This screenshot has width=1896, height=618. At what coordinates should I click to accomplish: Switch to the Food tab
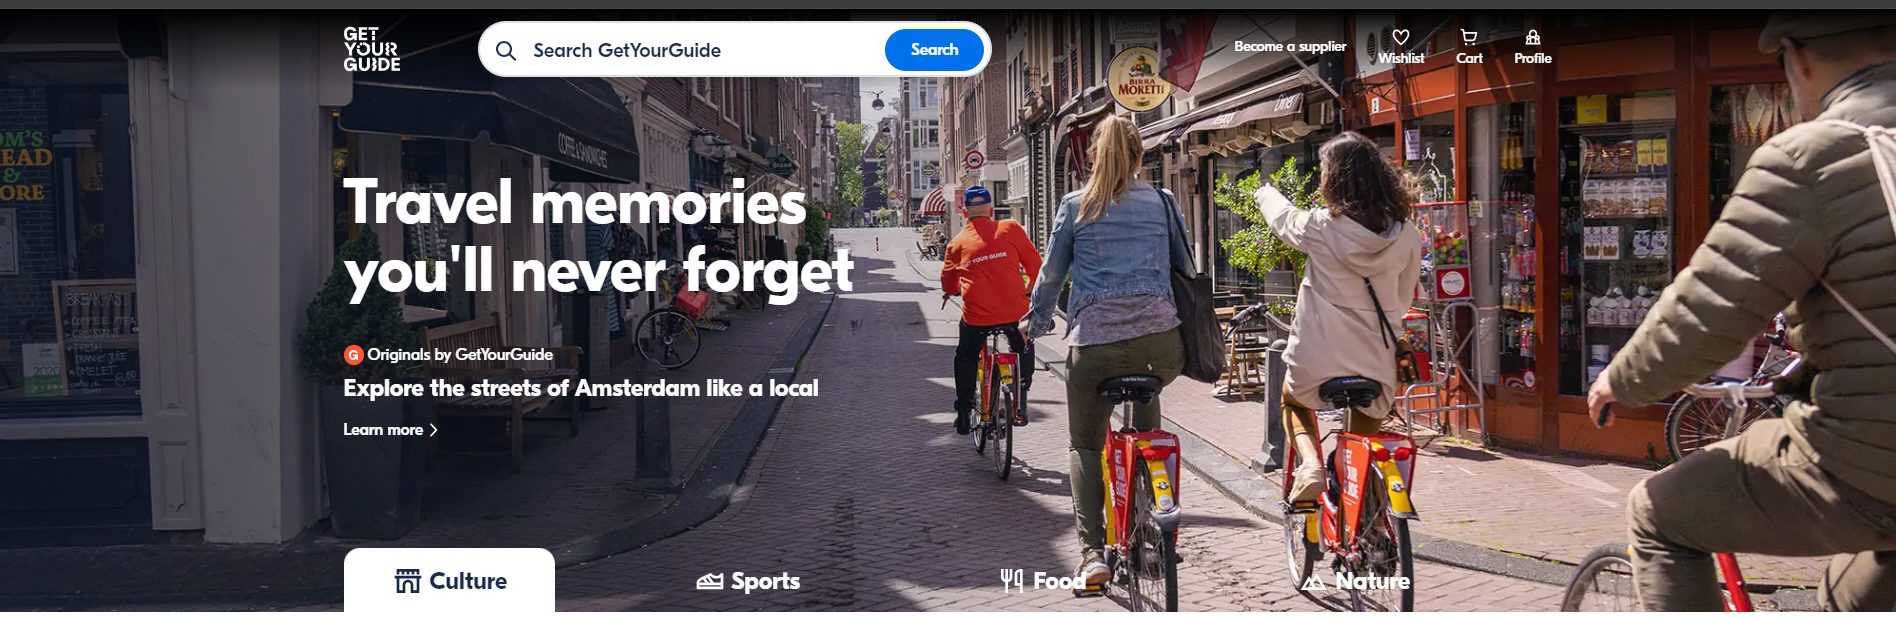click(x=1043, y=581)
